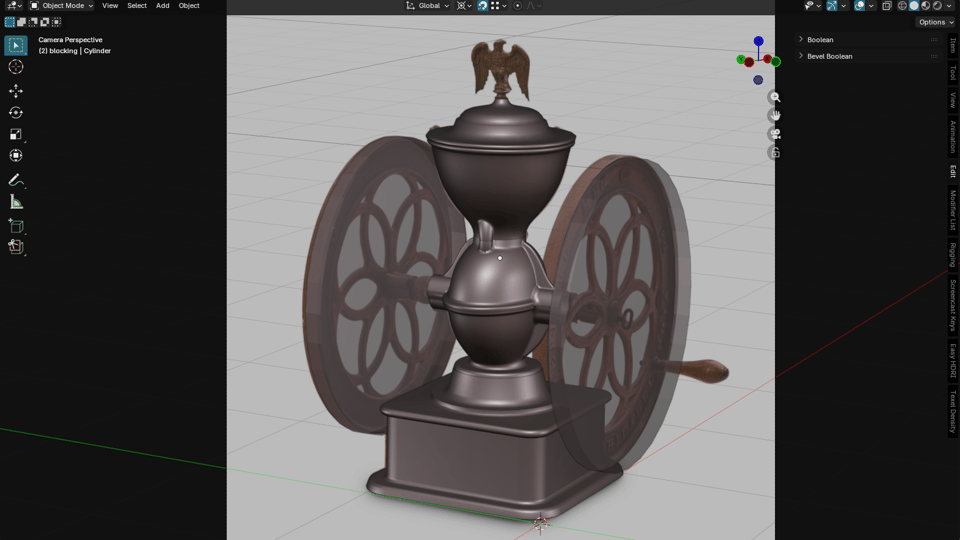Set selection mode to Extend
The width and height of the screenshot is (960, 540).
click(21, 22)
